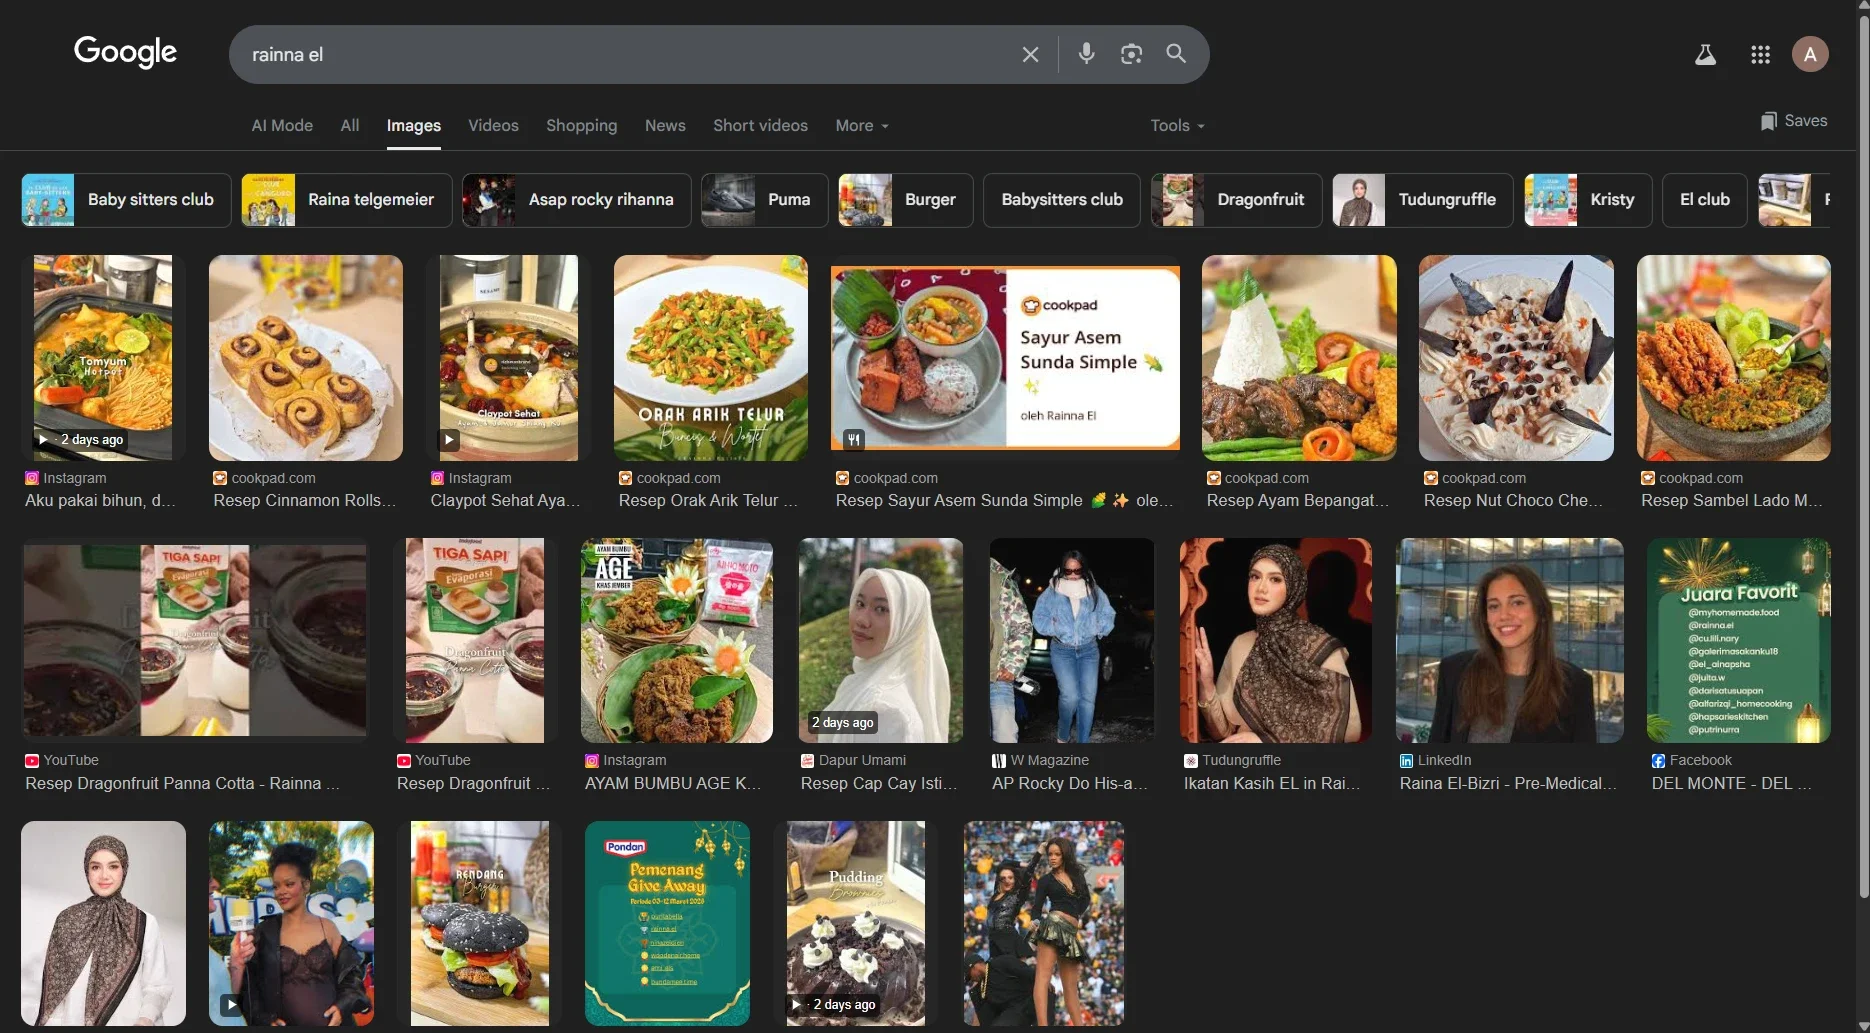Viewport: 1870px width, 1033px height.
Task: Select the Dragonfruit suggestion chip
Action: coord(1236,200)
